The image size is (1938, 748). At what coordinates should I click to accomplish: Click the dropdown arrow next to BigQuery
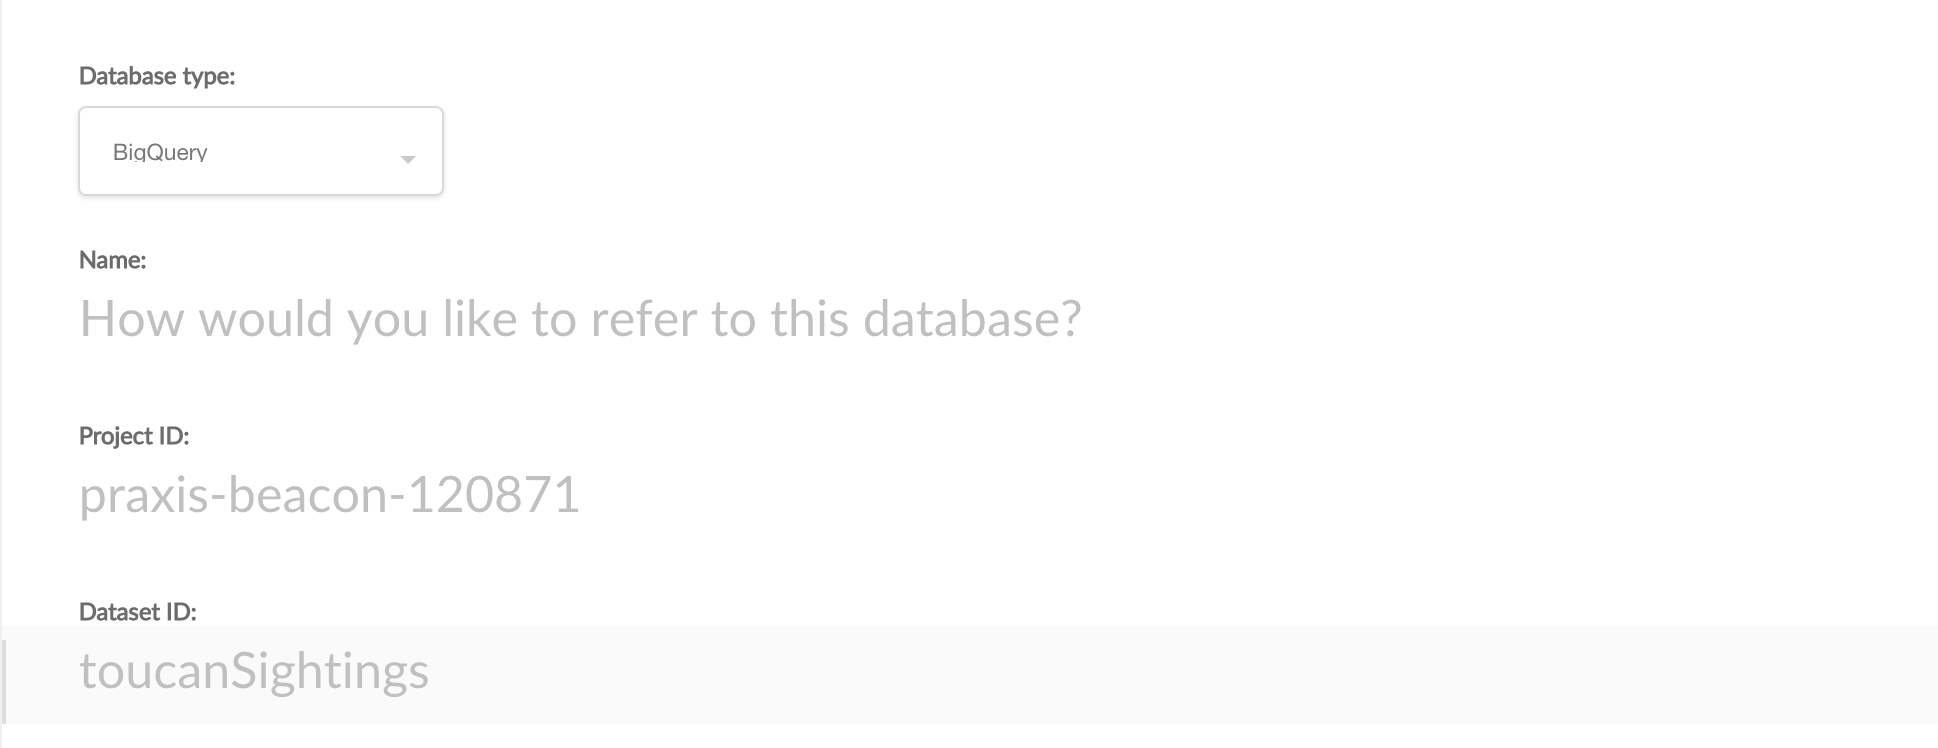click(x=407, y=159)
